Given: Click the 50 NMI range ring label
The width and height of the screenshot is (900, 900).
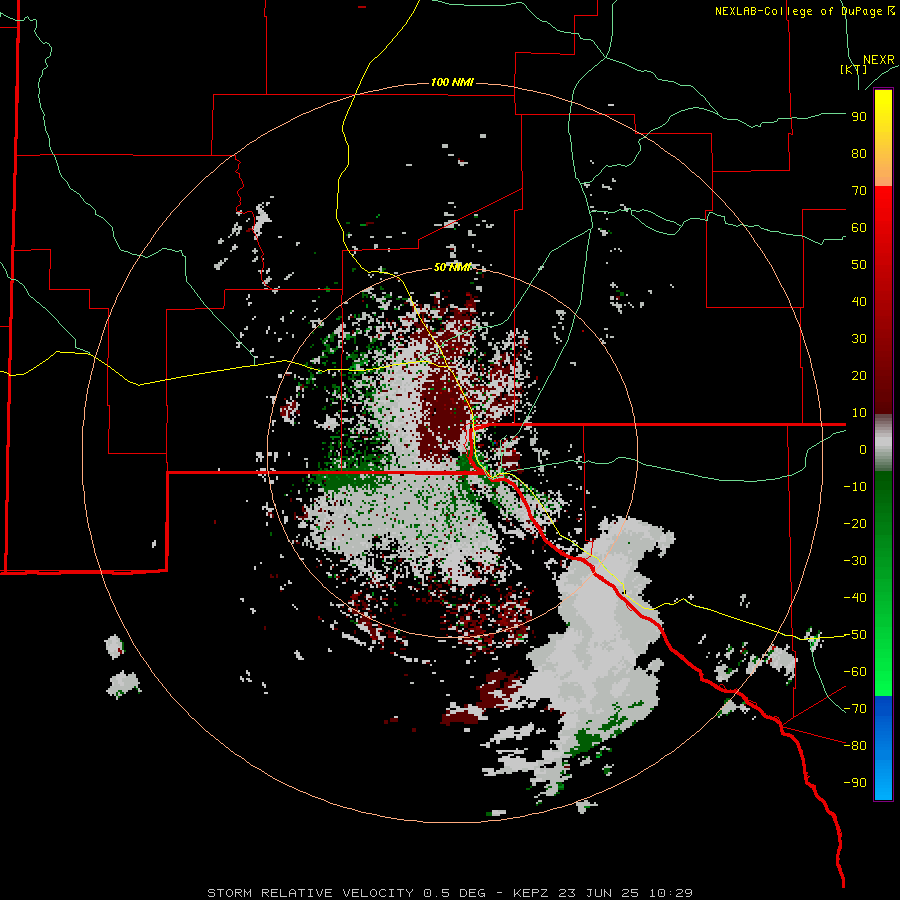Looking at the screenshot, I should 452,267.
